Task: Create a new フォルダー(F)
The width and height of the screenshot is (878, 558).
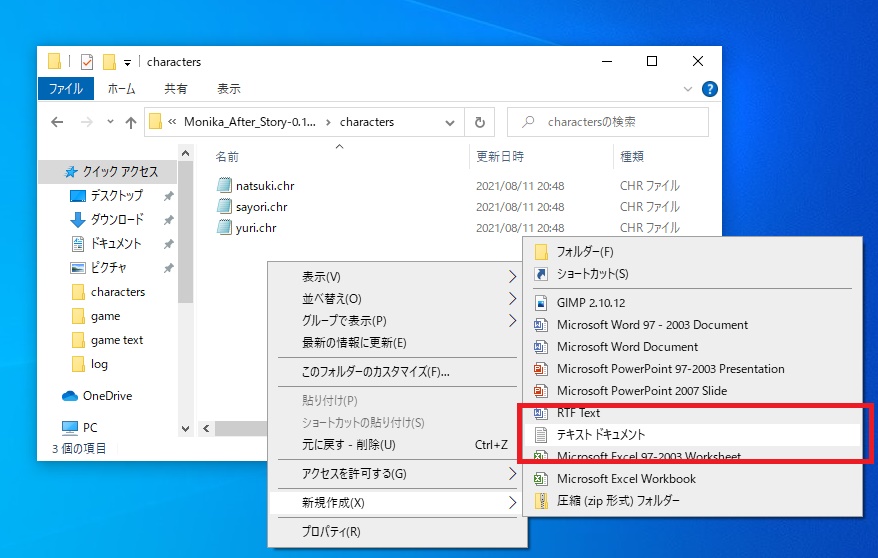Action: pyautogui.click(x=692, y=252)
